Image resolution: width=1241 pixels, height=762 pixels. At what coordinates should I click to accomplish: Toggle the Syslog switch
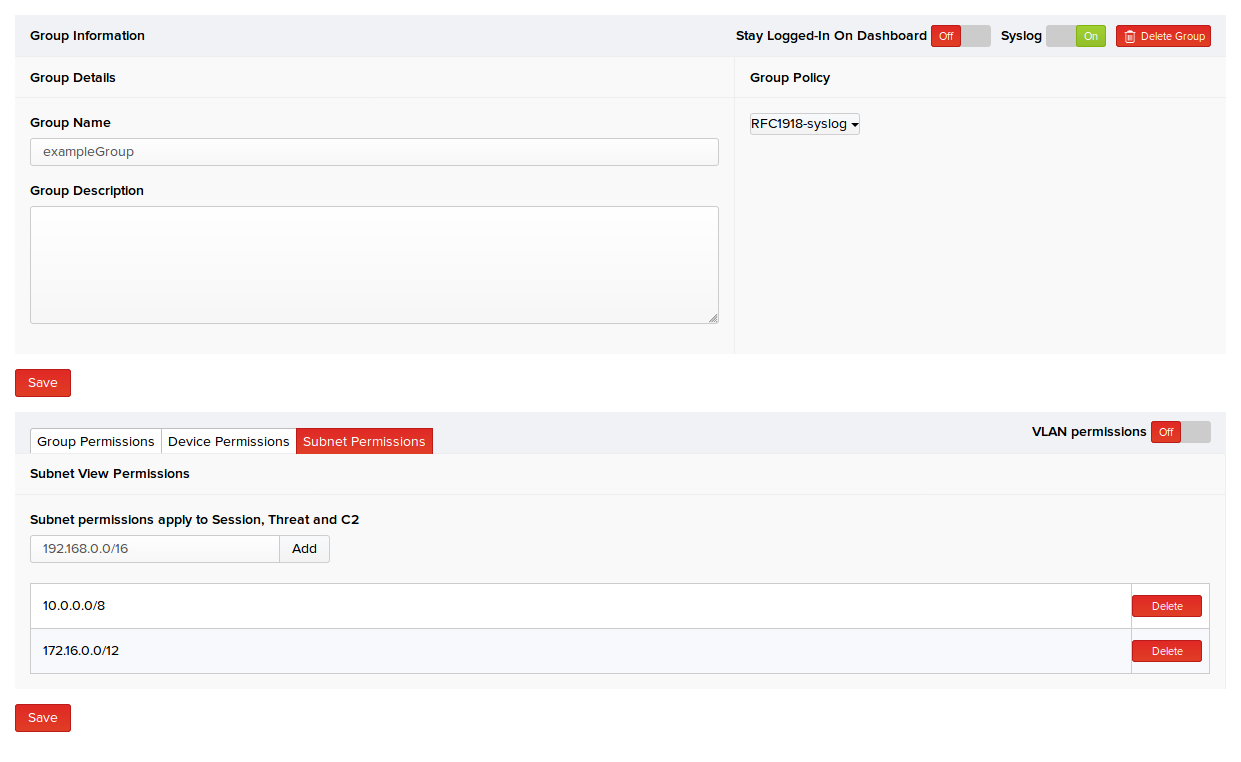[1076, 36]
